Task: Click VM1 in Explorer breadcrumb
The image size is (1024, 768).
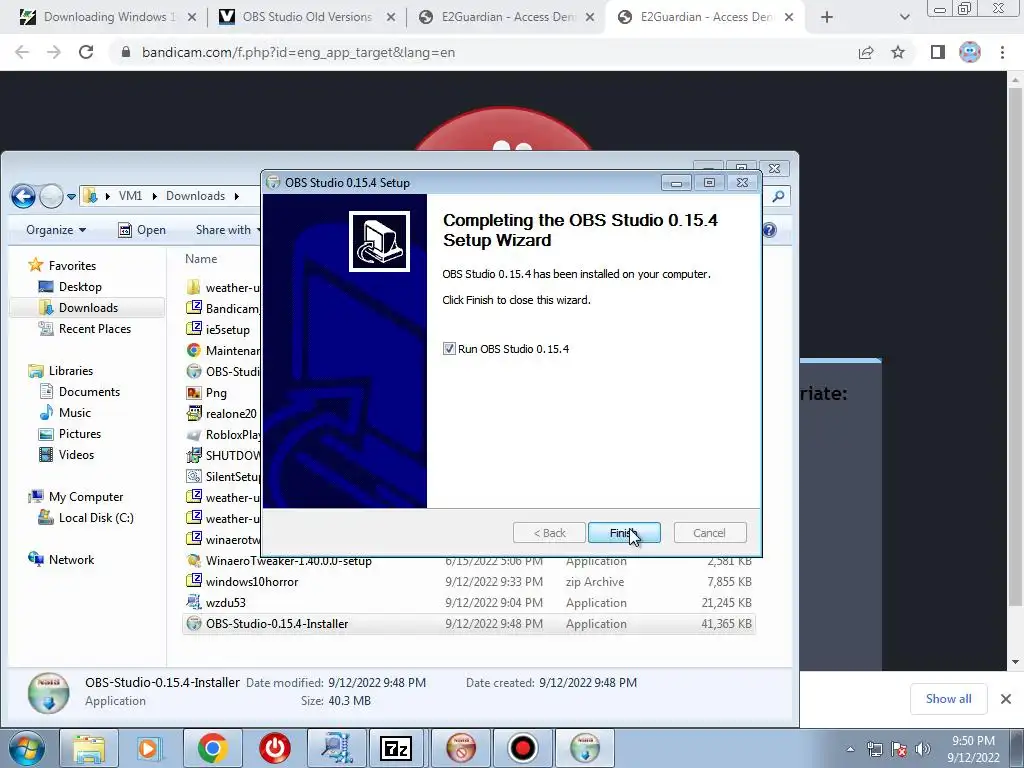Action: [x=130, y=196]
